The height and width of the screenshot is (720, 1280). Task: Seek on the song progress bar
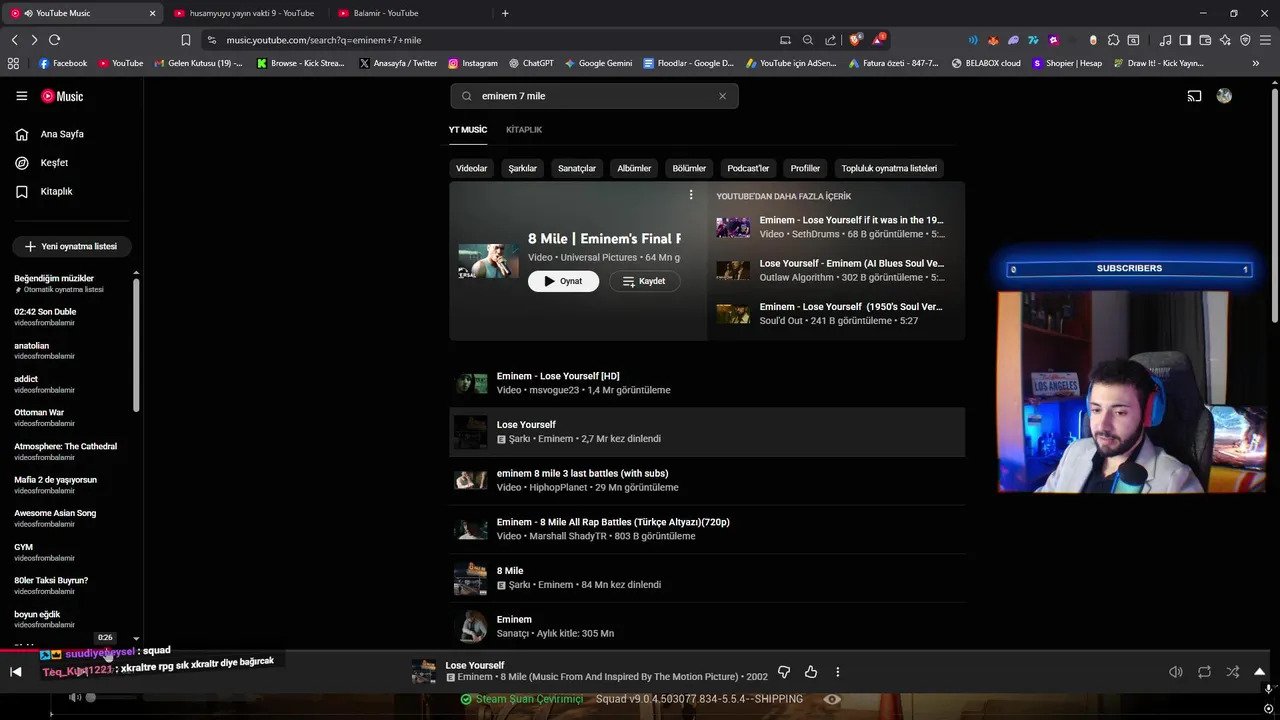[x=640, y=651]
